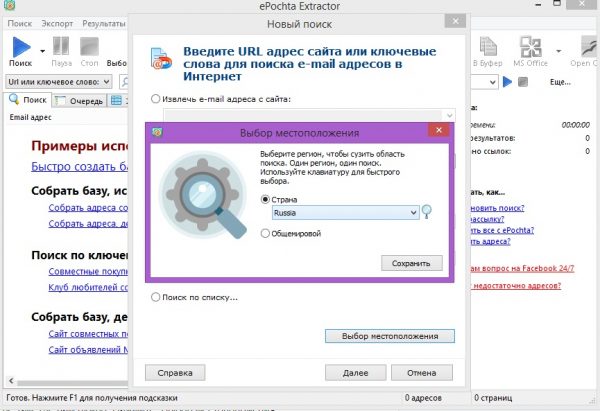
Task: Open the dropdown arrow next to MS Office
Action: pos(559,51)
